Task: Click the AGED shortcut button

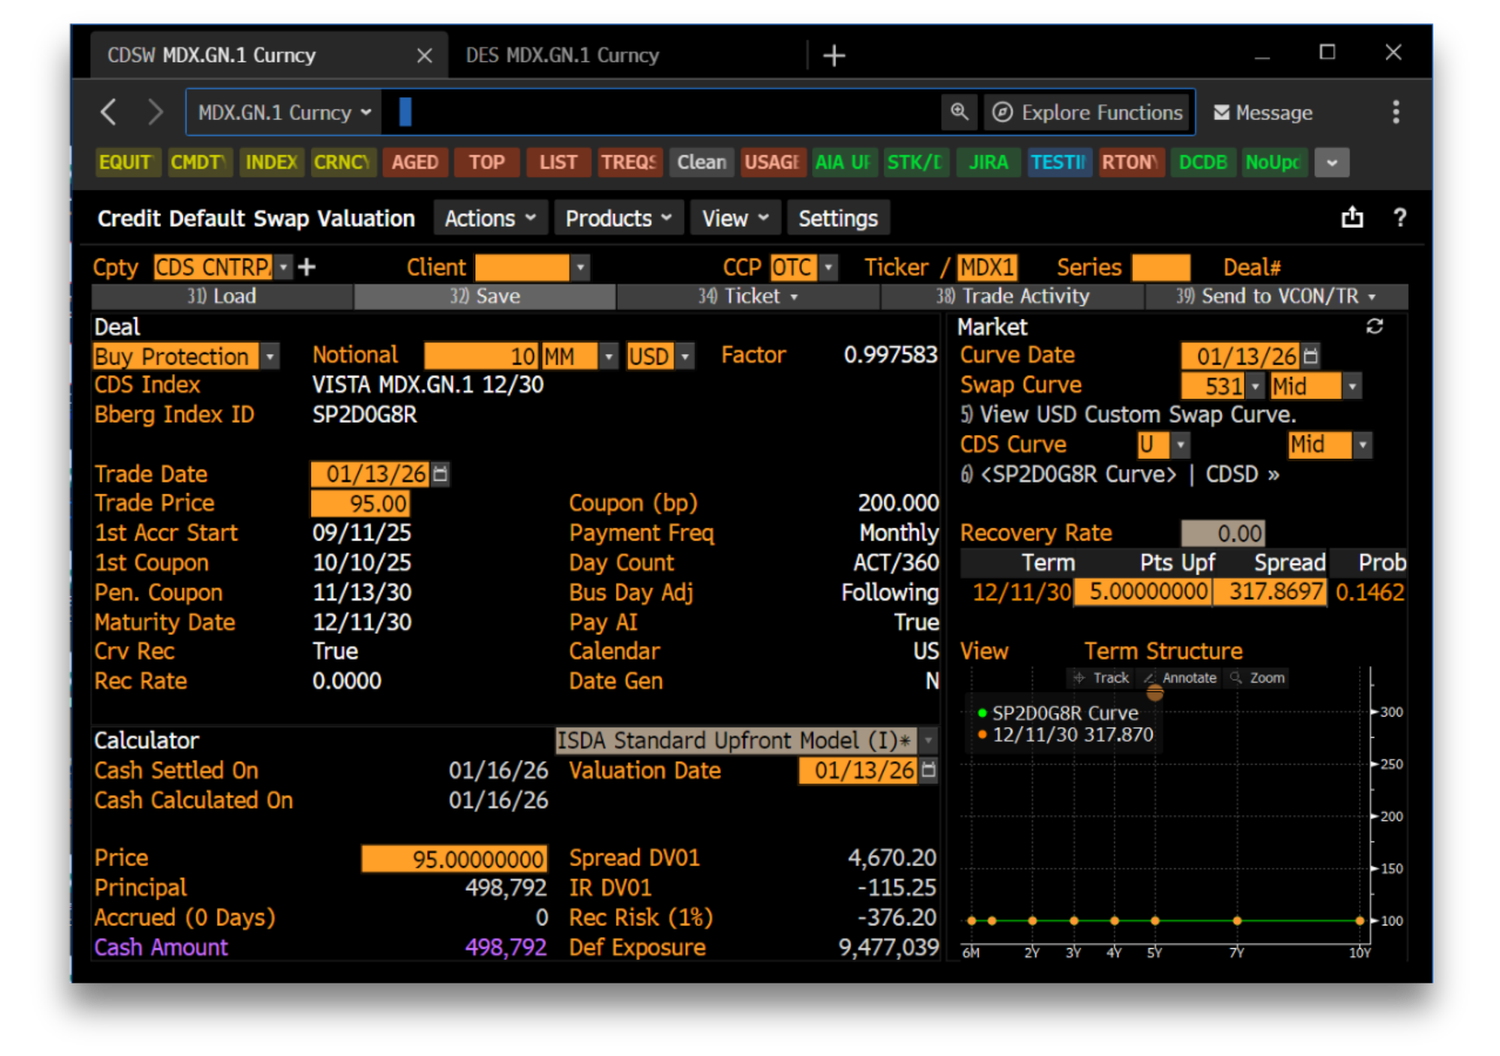Action: click(x=415, y=162)
